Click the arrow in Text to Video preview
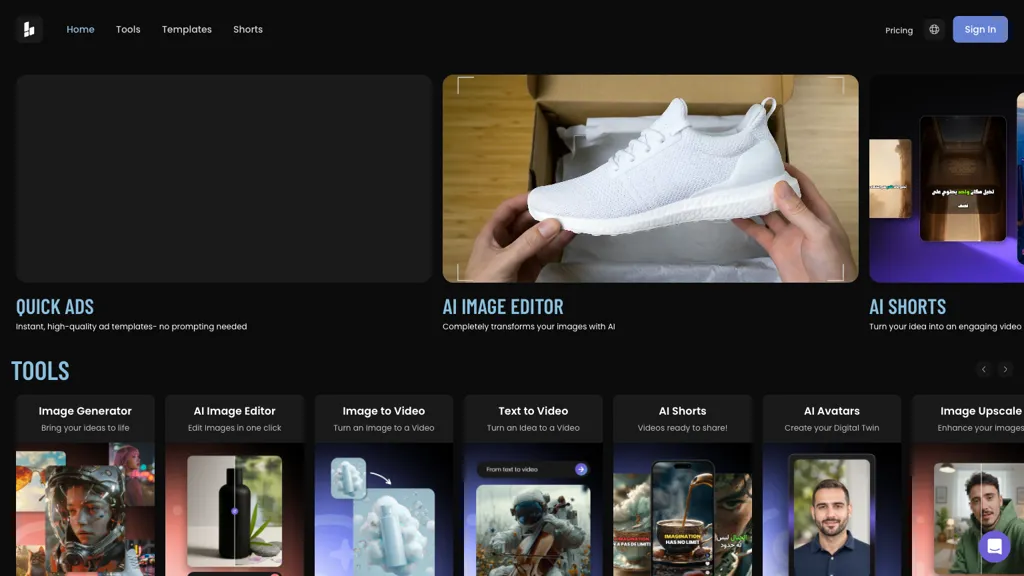Screen dimensions: 1024x576 (x=581, y=469)
